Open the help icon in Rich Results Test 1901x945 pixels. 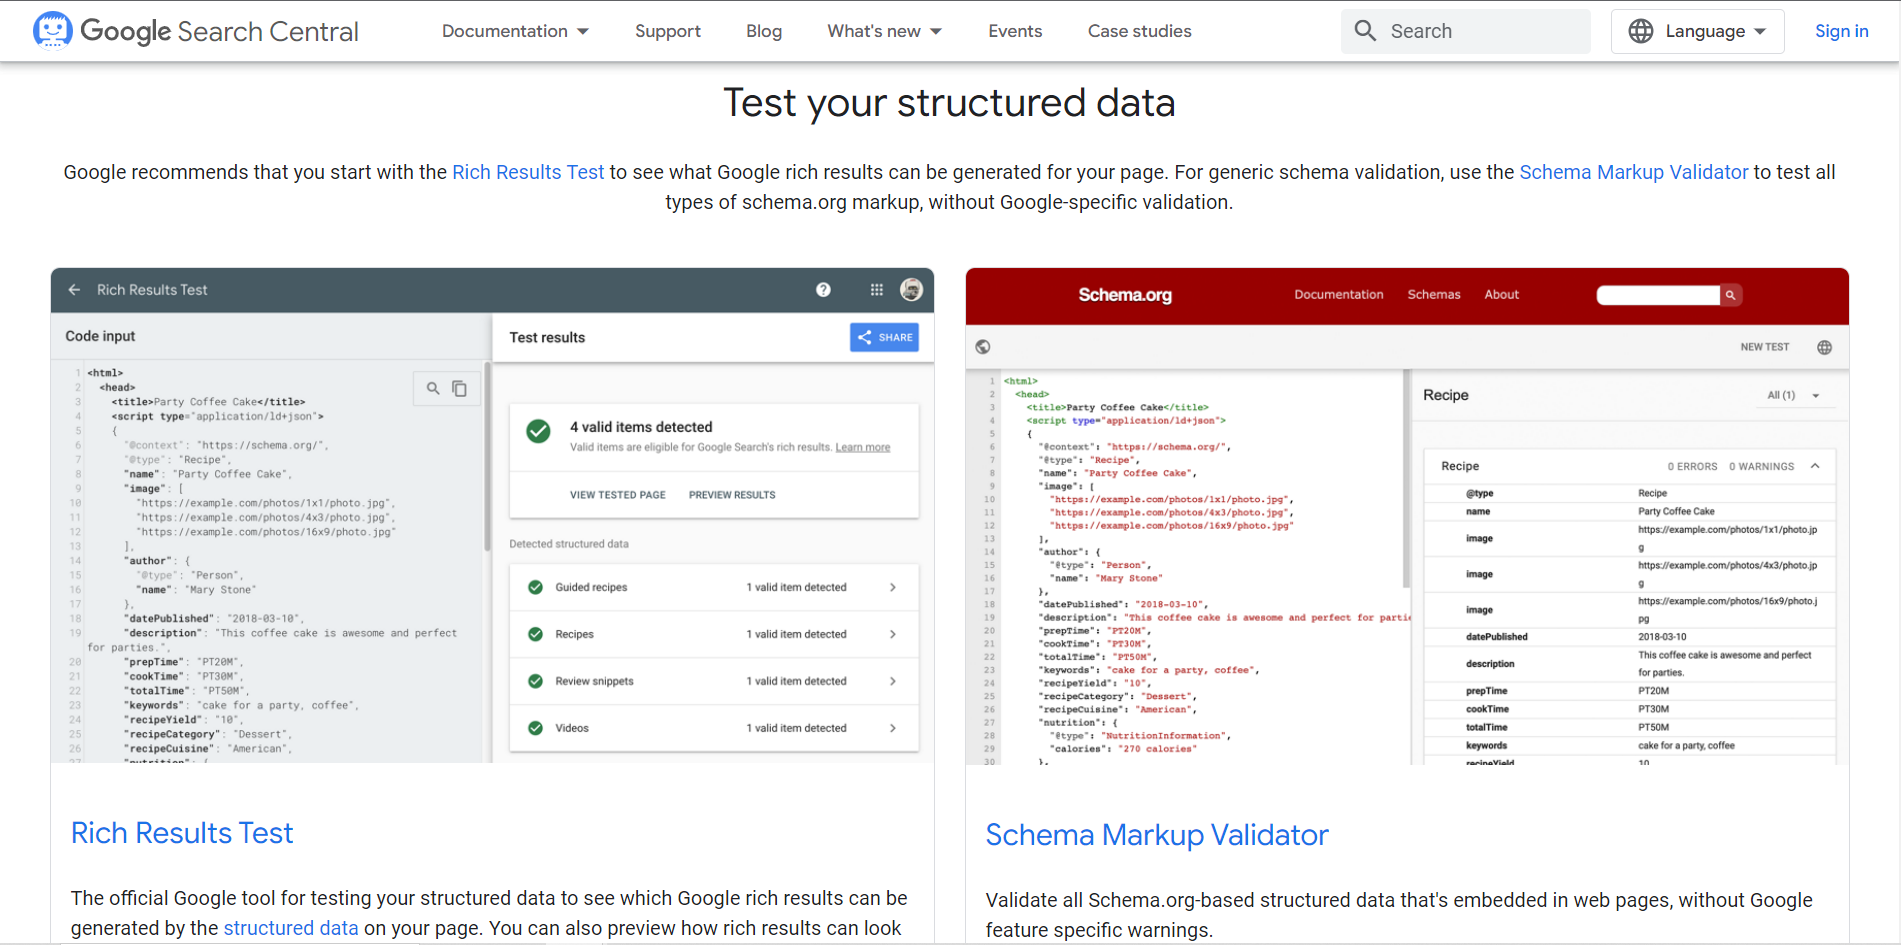(823, 290)
